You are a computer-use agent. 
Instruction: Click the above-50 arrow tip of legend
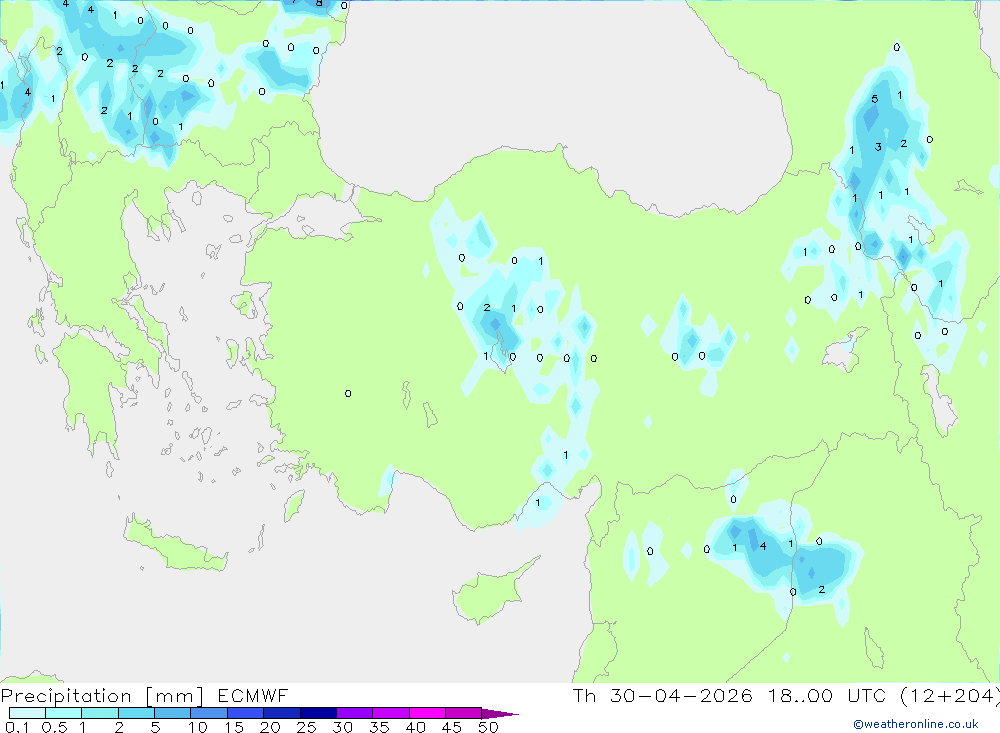point(500,713)
